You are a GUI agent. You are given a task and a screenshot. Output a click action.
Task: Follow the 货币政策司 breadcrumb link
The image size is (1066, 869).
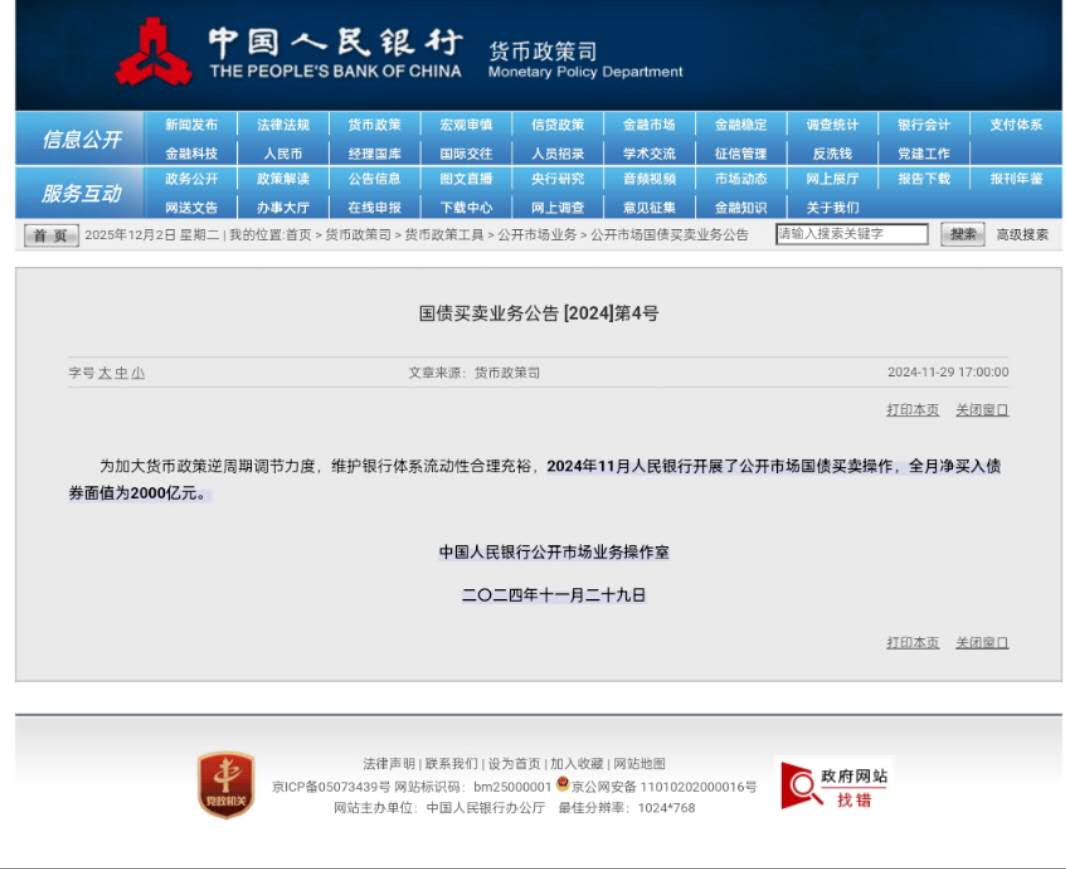[358, 235]
